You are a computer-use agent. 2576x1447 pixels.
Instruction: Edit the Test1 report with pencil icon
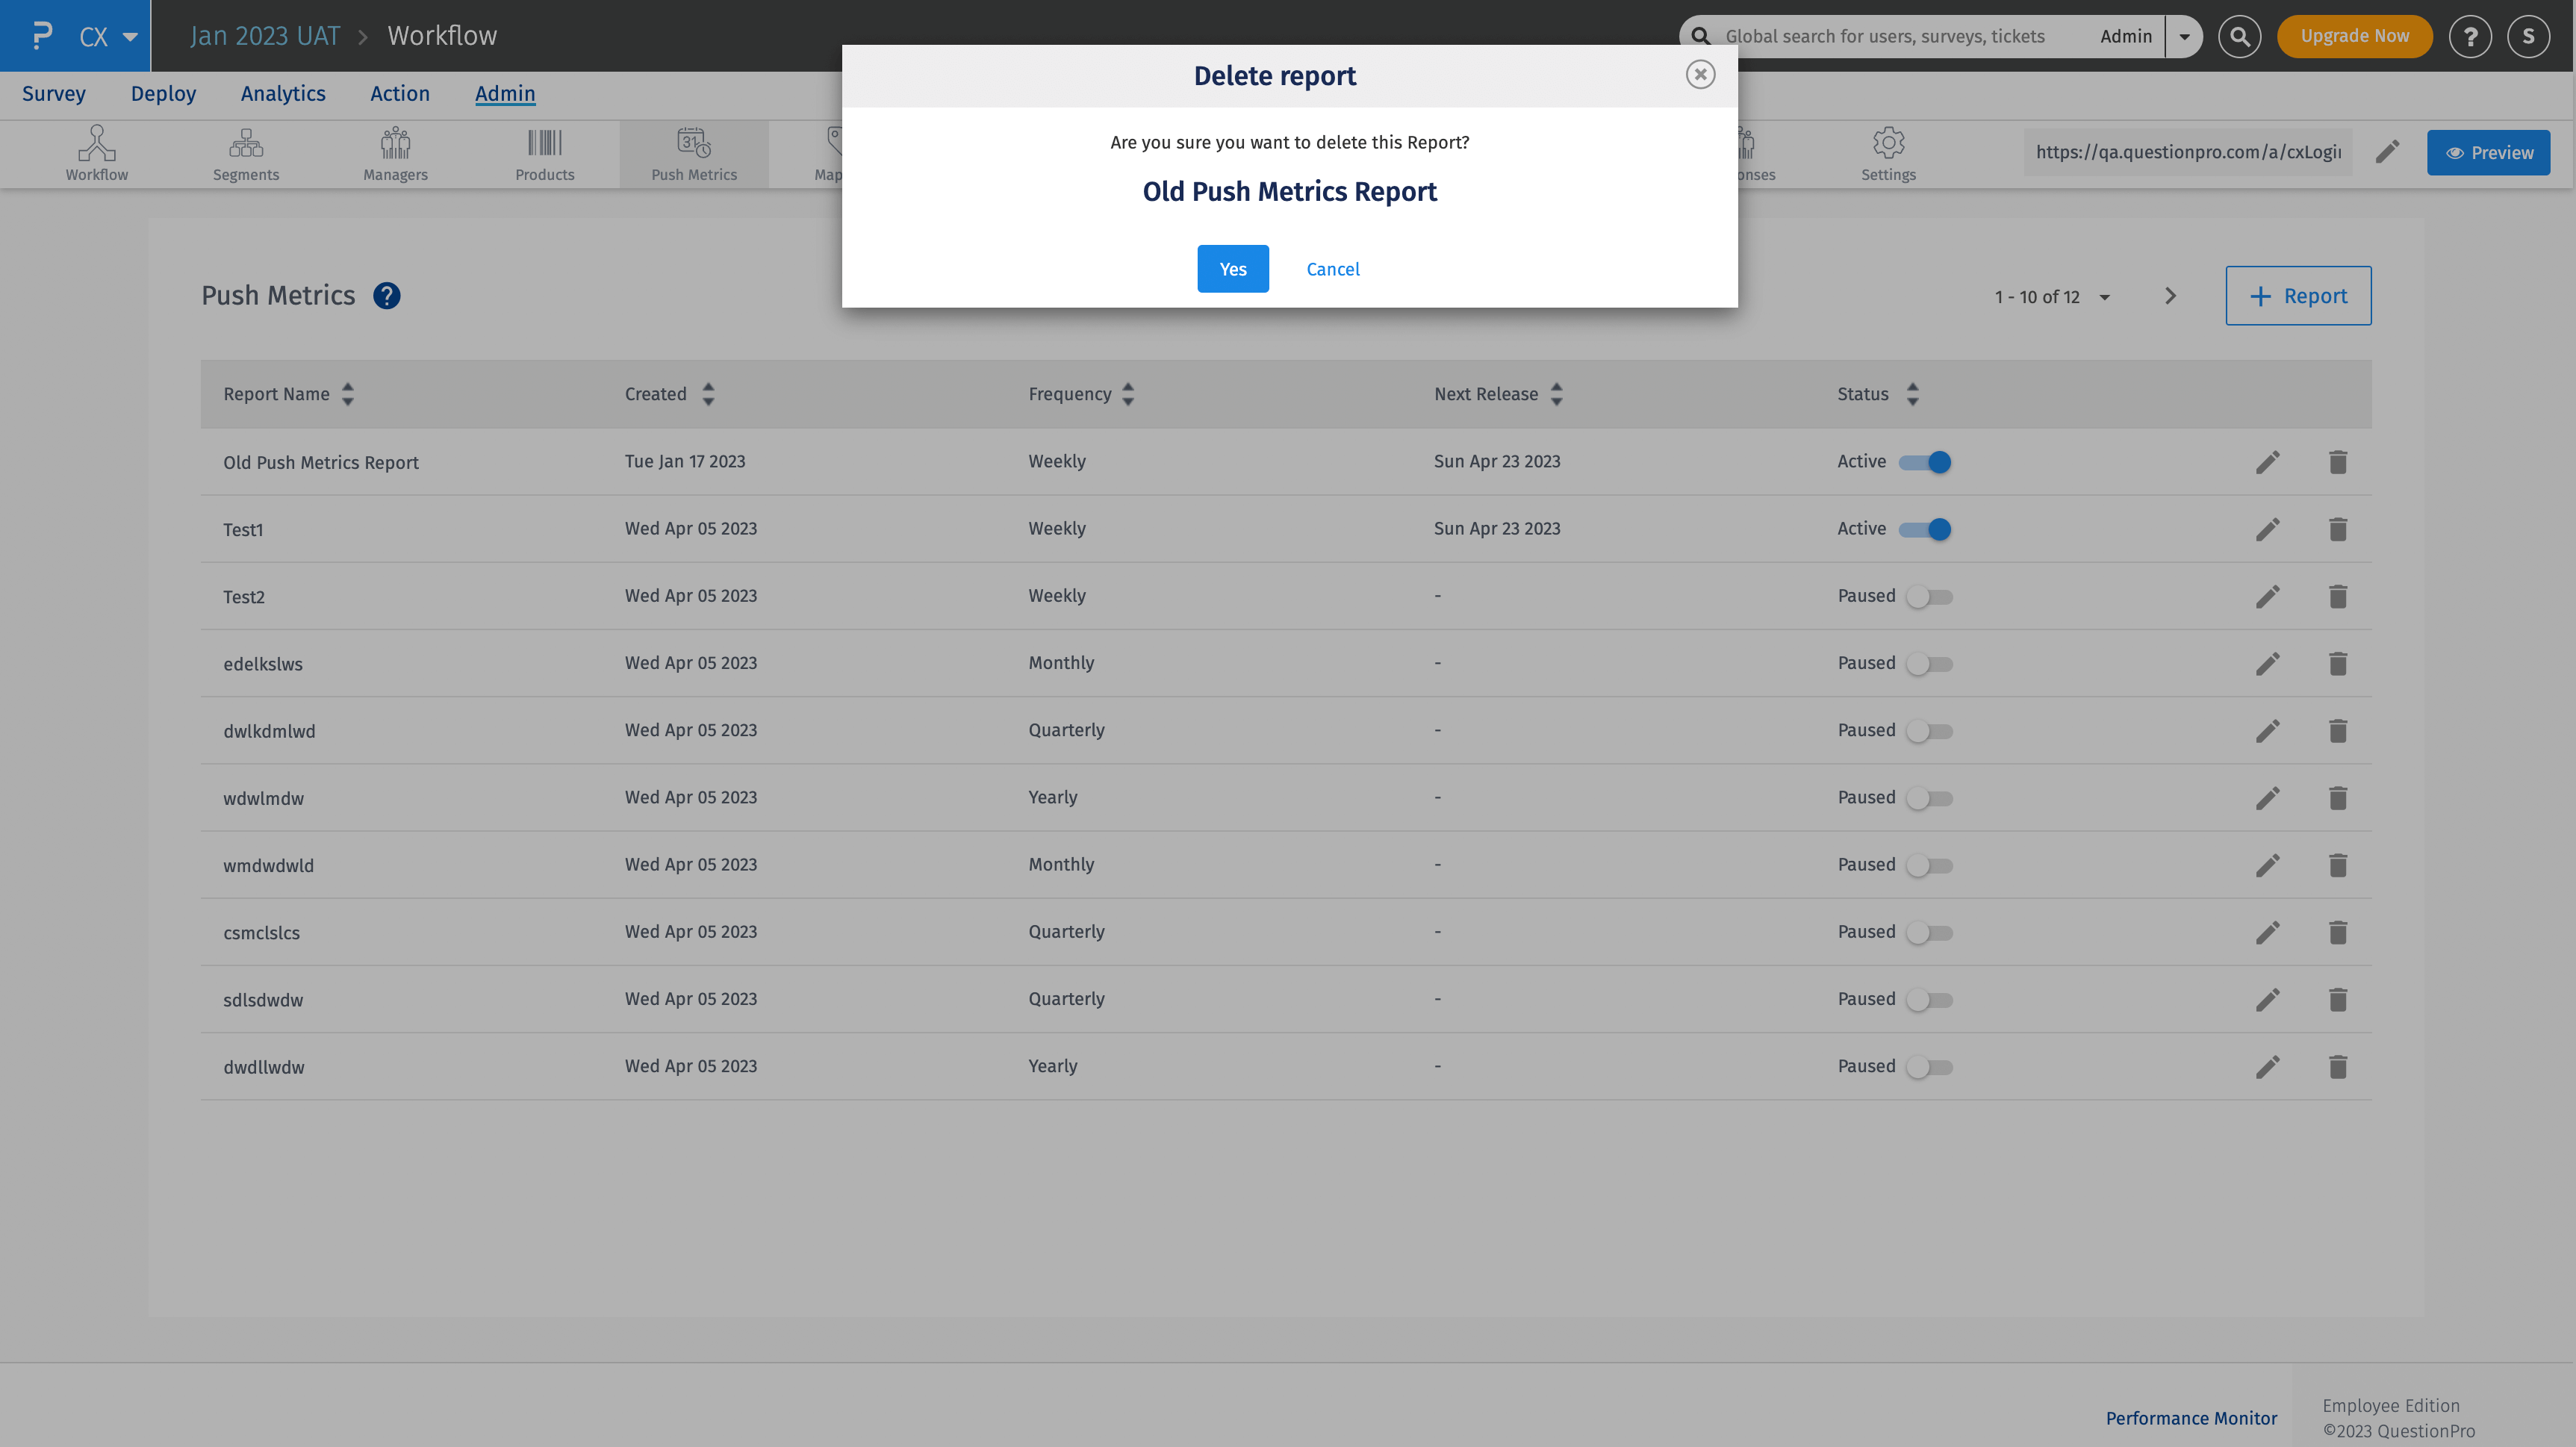[2268, 529]
